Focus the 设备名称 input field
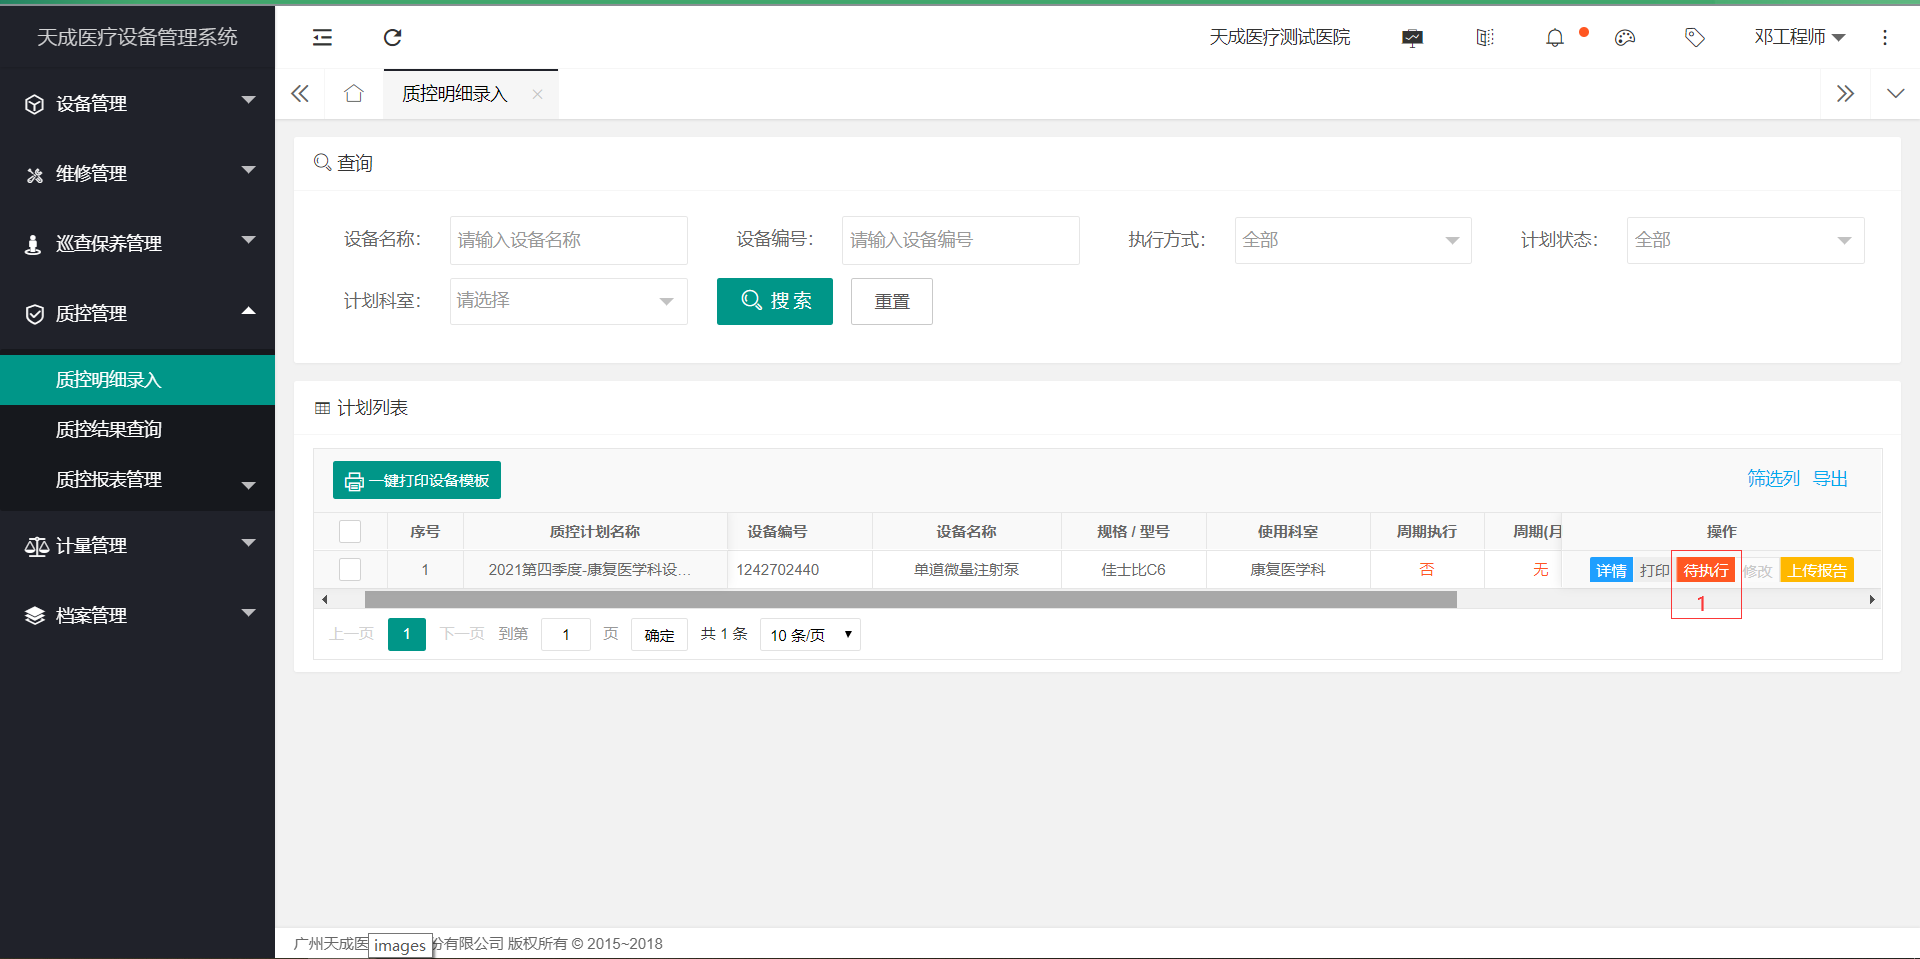The height and width of the screenshot is (959, 1920). coord(568,240)
